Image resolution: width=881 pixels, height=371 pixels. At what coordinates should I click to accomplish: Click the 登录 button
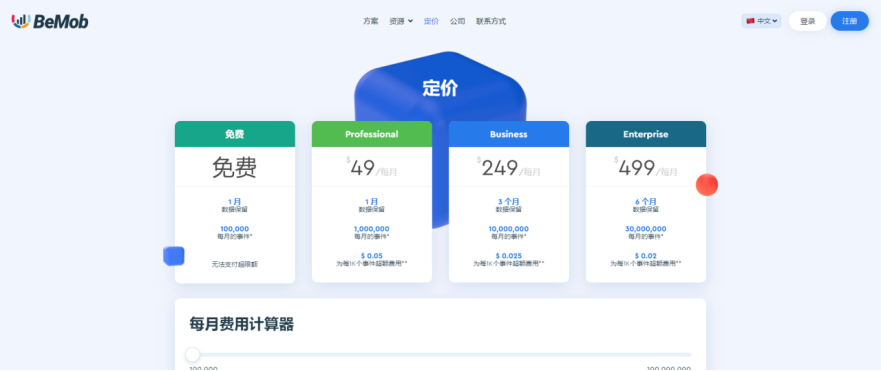coord(807,21)
